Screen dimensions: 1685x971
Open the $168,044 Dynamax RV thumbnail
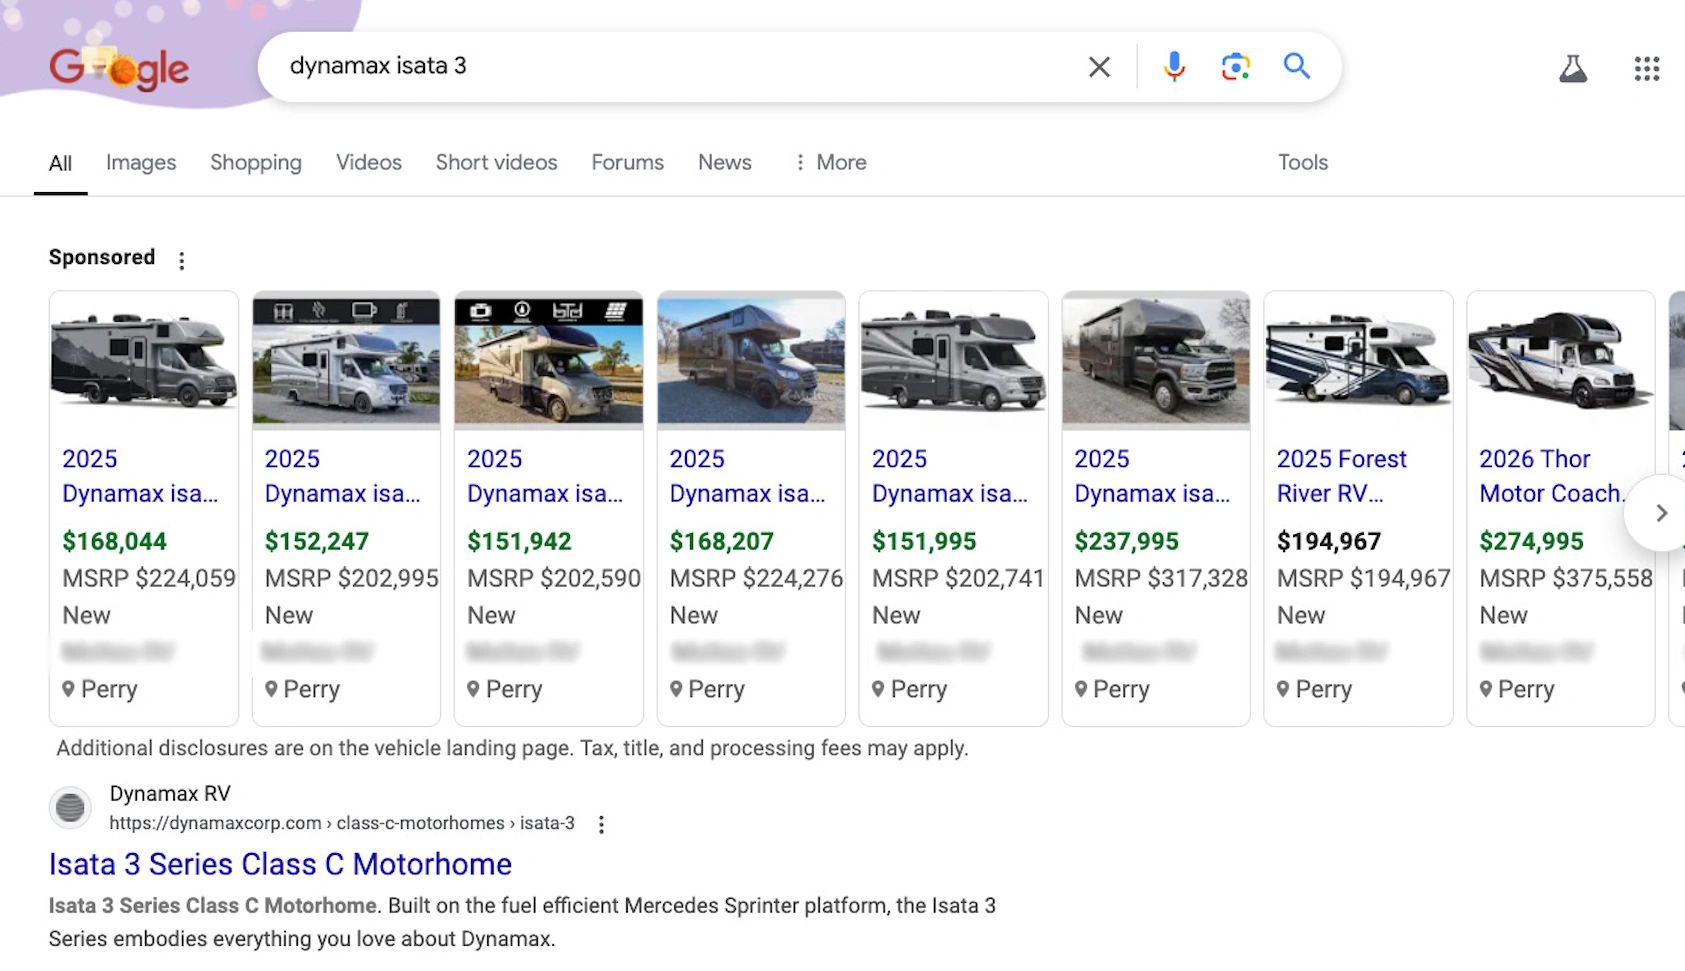144,361
